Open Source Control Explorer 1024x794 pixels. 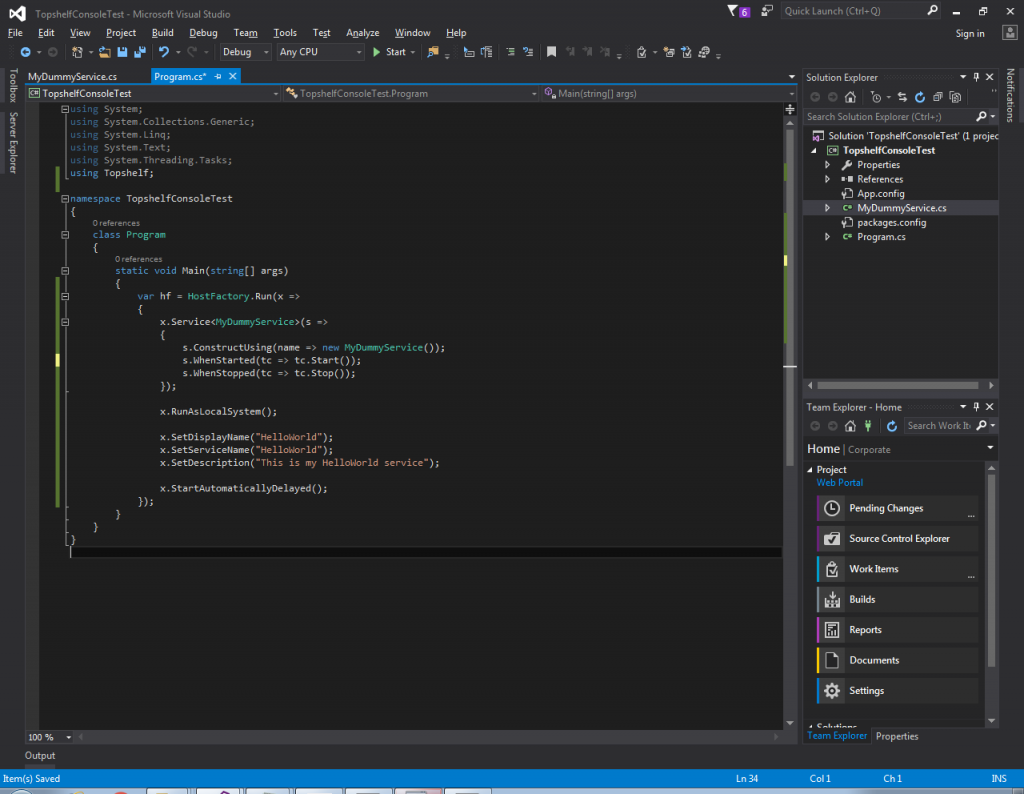tap(897, 539)
